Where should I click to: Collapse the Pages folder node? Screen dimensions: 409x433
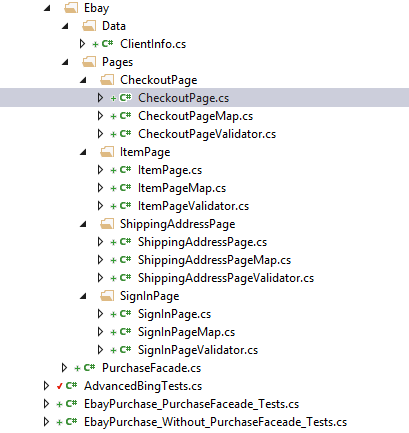click(x=65, y=62)
